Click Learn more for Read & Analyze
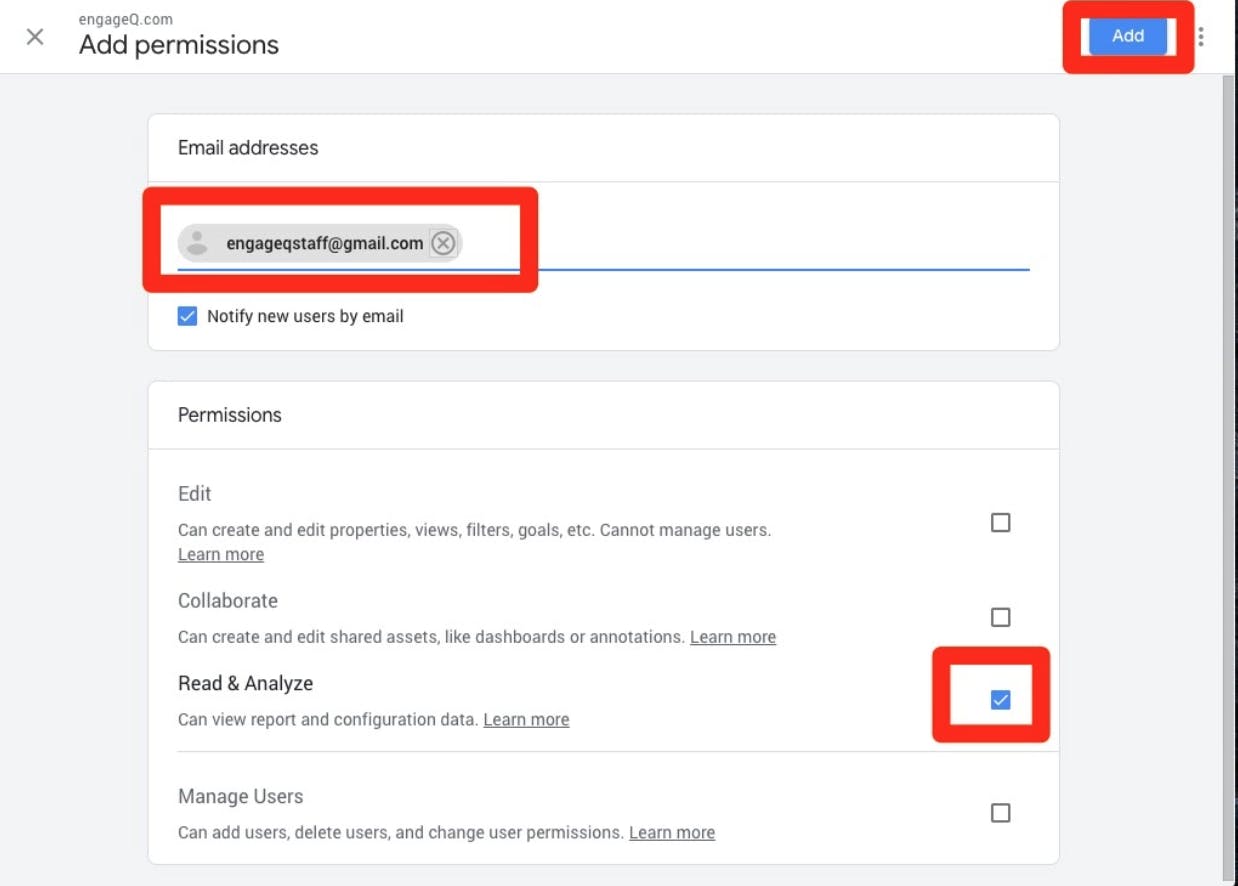Screen dimensions: 1238x886 click(526, 720)
